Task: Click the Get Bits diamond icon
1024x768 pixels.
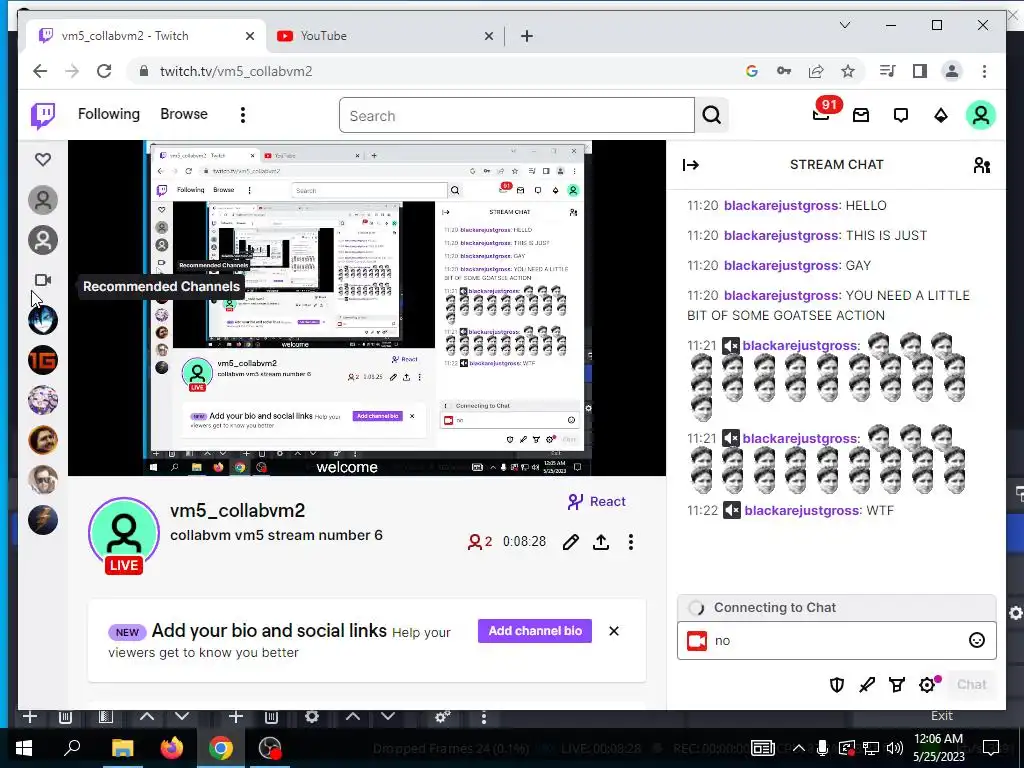Action: coord(940,116)
